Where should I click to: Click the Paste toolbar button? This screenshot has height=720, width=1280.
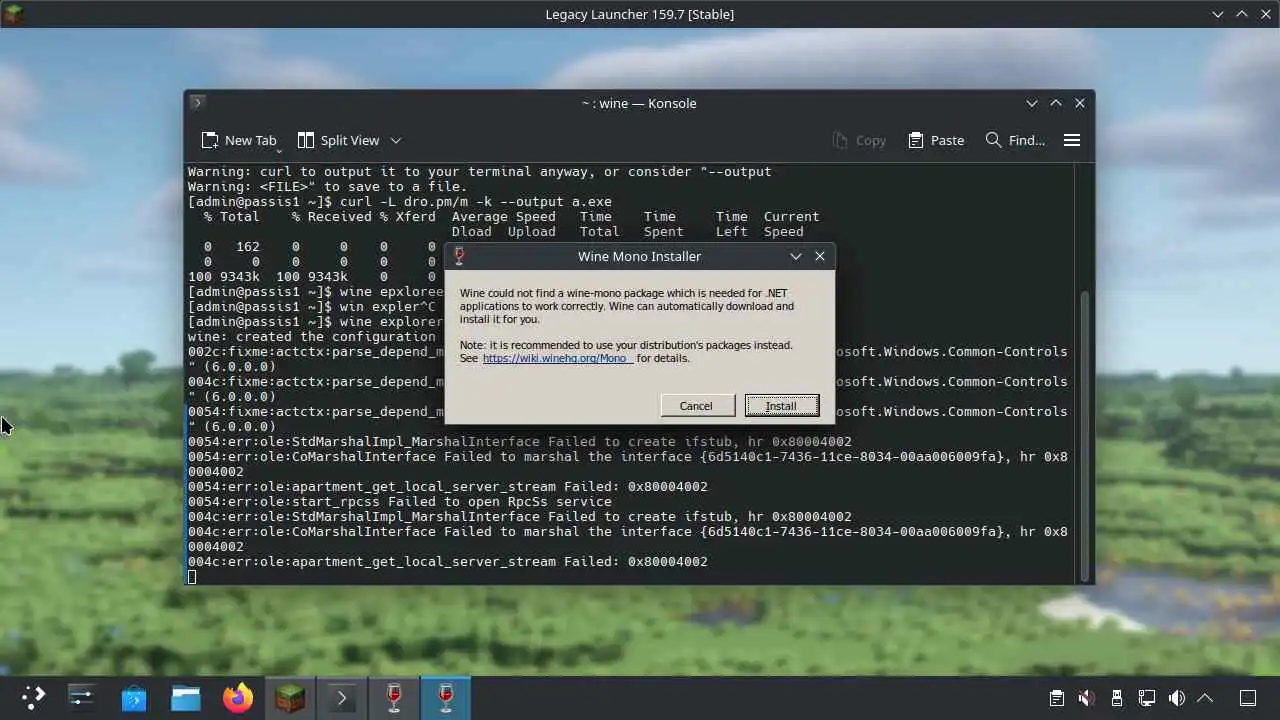click(x=936, y=140)
